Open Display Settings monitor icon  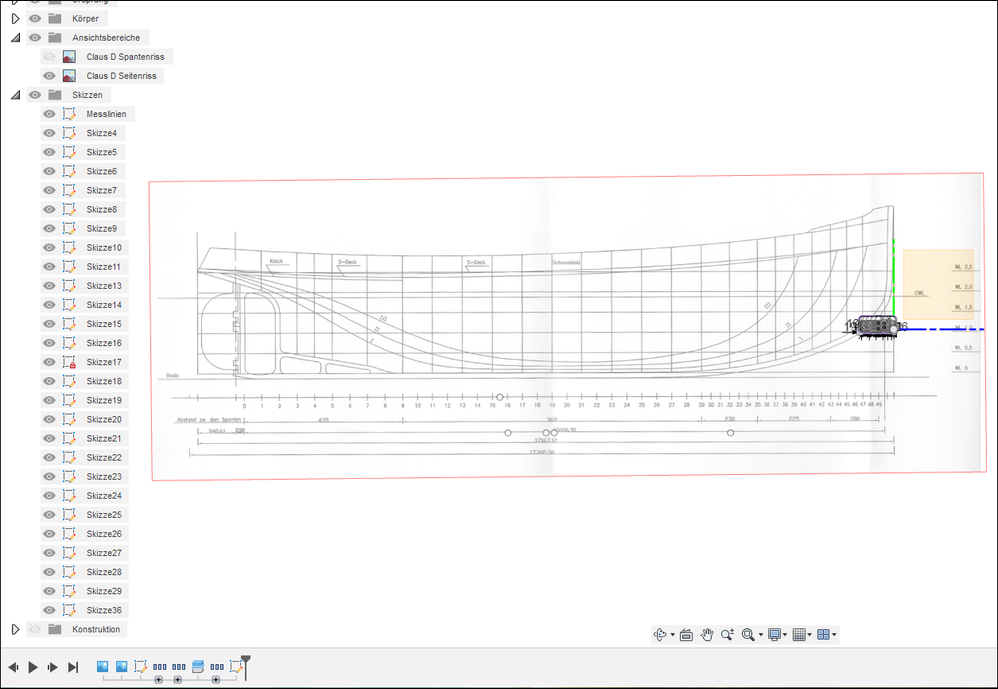pyautogui.click(x=774, y=634)
